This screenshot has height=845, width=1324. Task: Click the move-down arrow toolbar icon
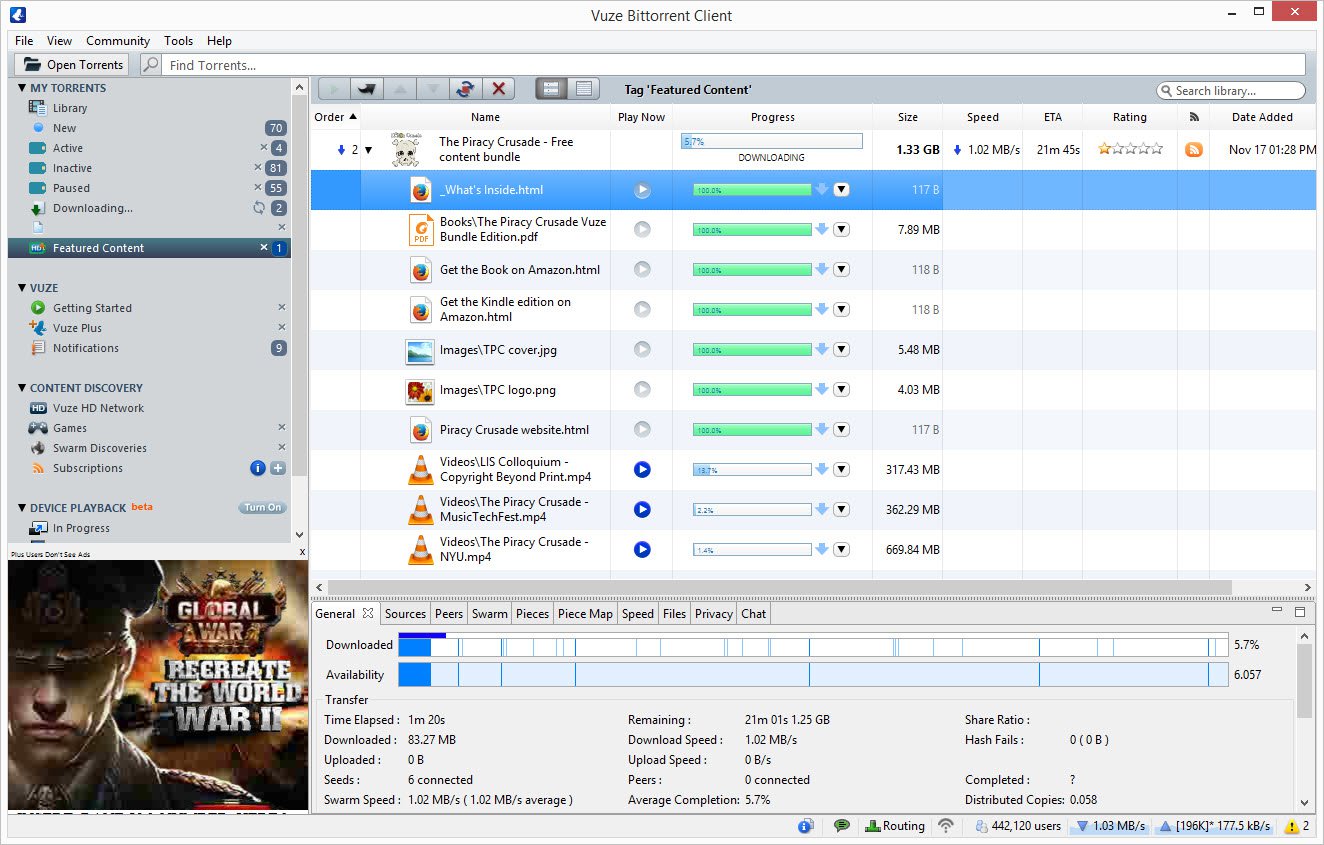(x=433, y=89)
